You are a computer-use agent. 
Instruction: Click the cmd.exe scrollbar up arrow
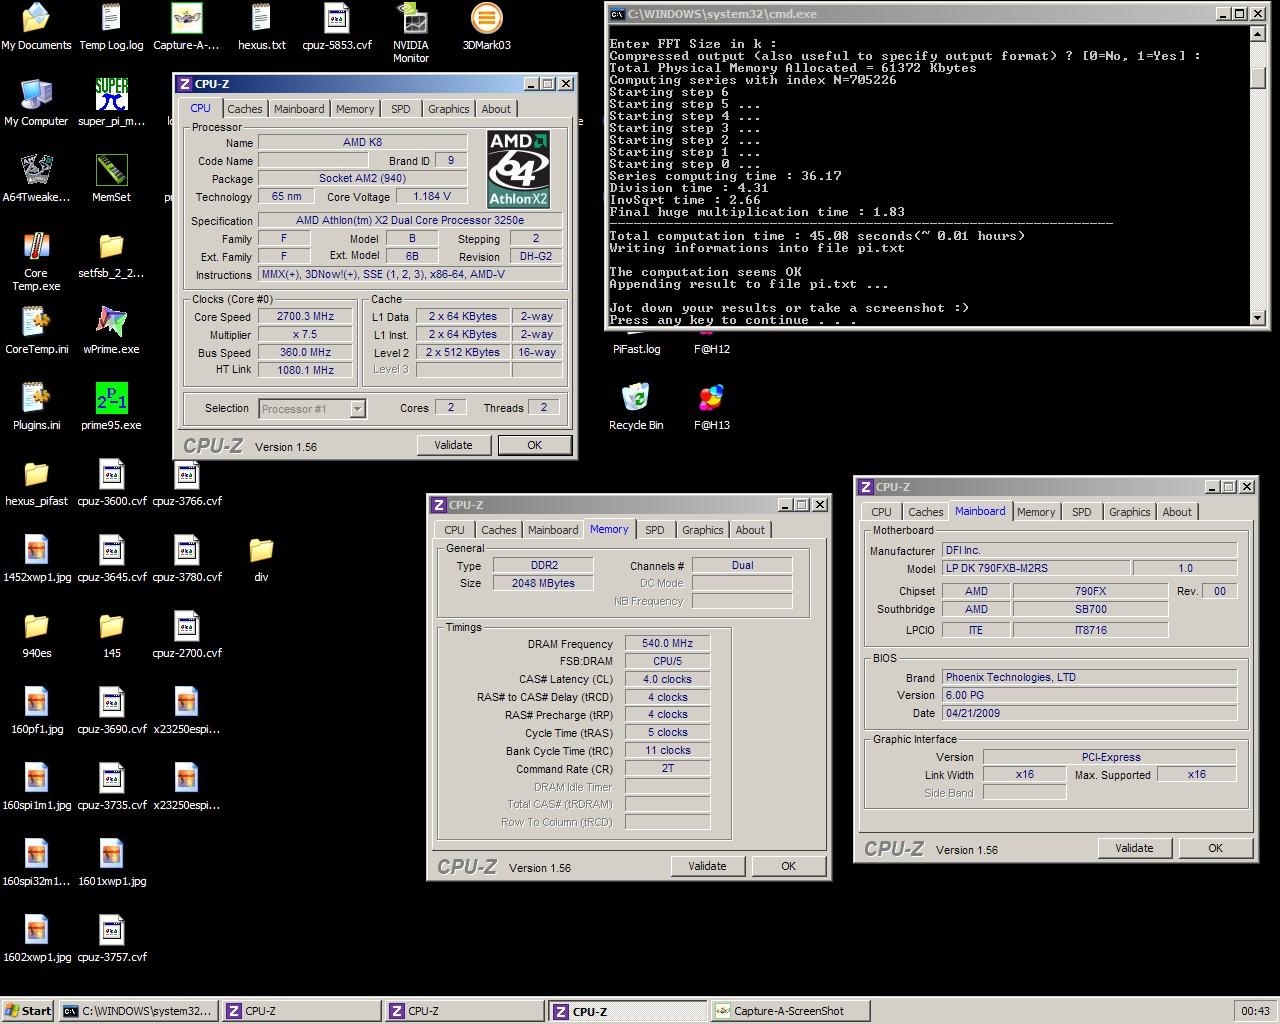[1259, 32]
